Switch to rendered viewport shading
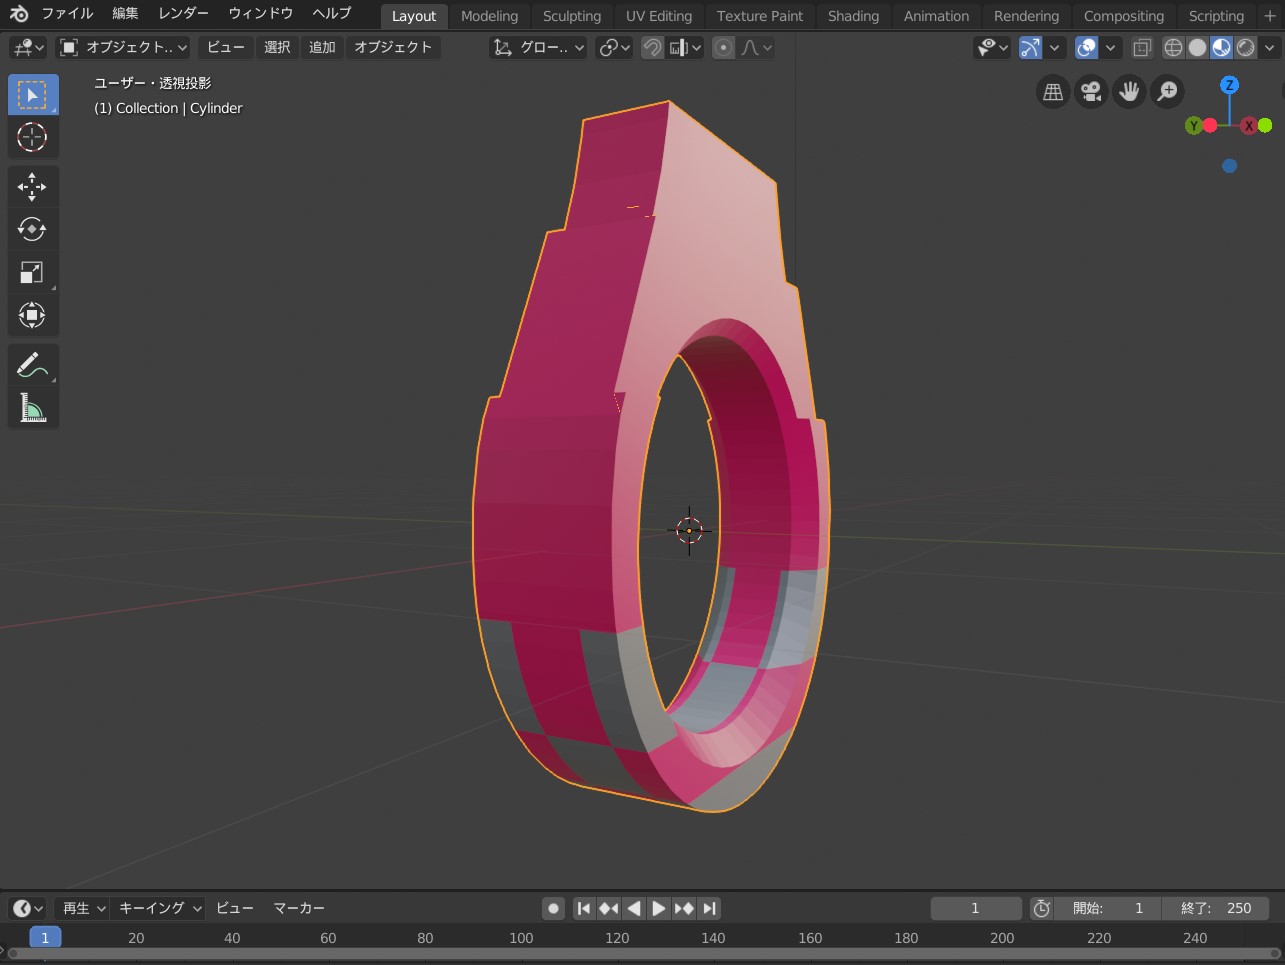This screenshot has width=1285, height=965. [x=1245, y=47]
